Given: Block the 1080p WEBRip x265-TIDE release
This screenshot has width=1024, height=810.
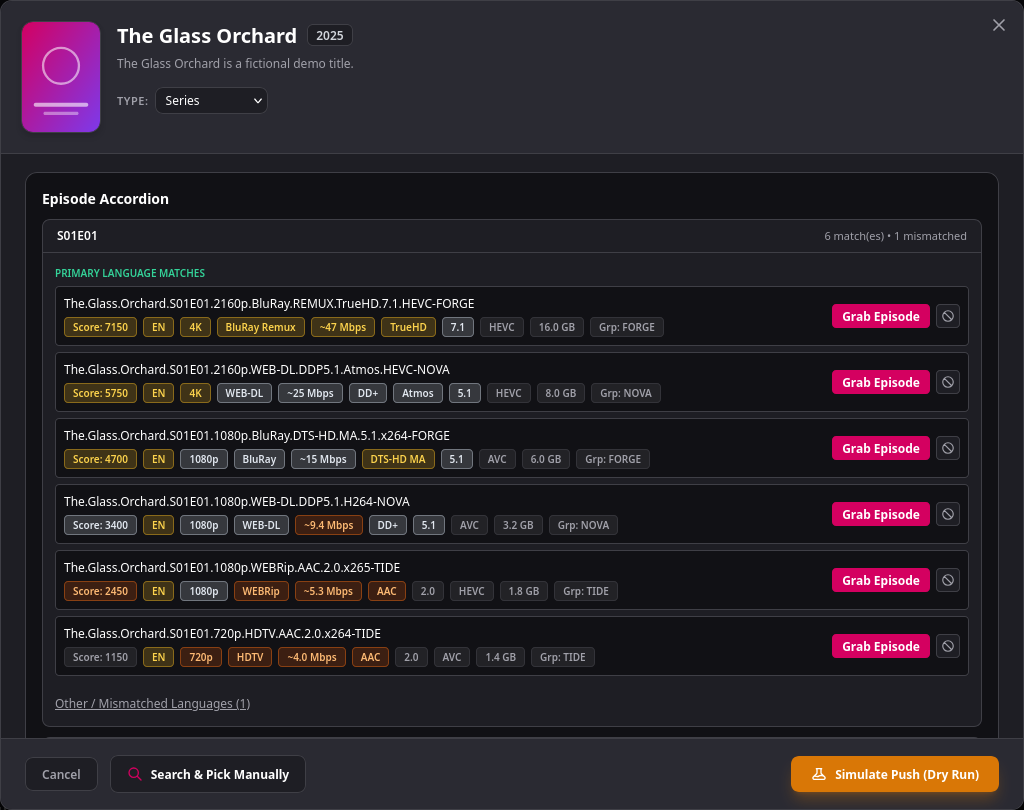Looking at the screenshot, I should 948,580.
